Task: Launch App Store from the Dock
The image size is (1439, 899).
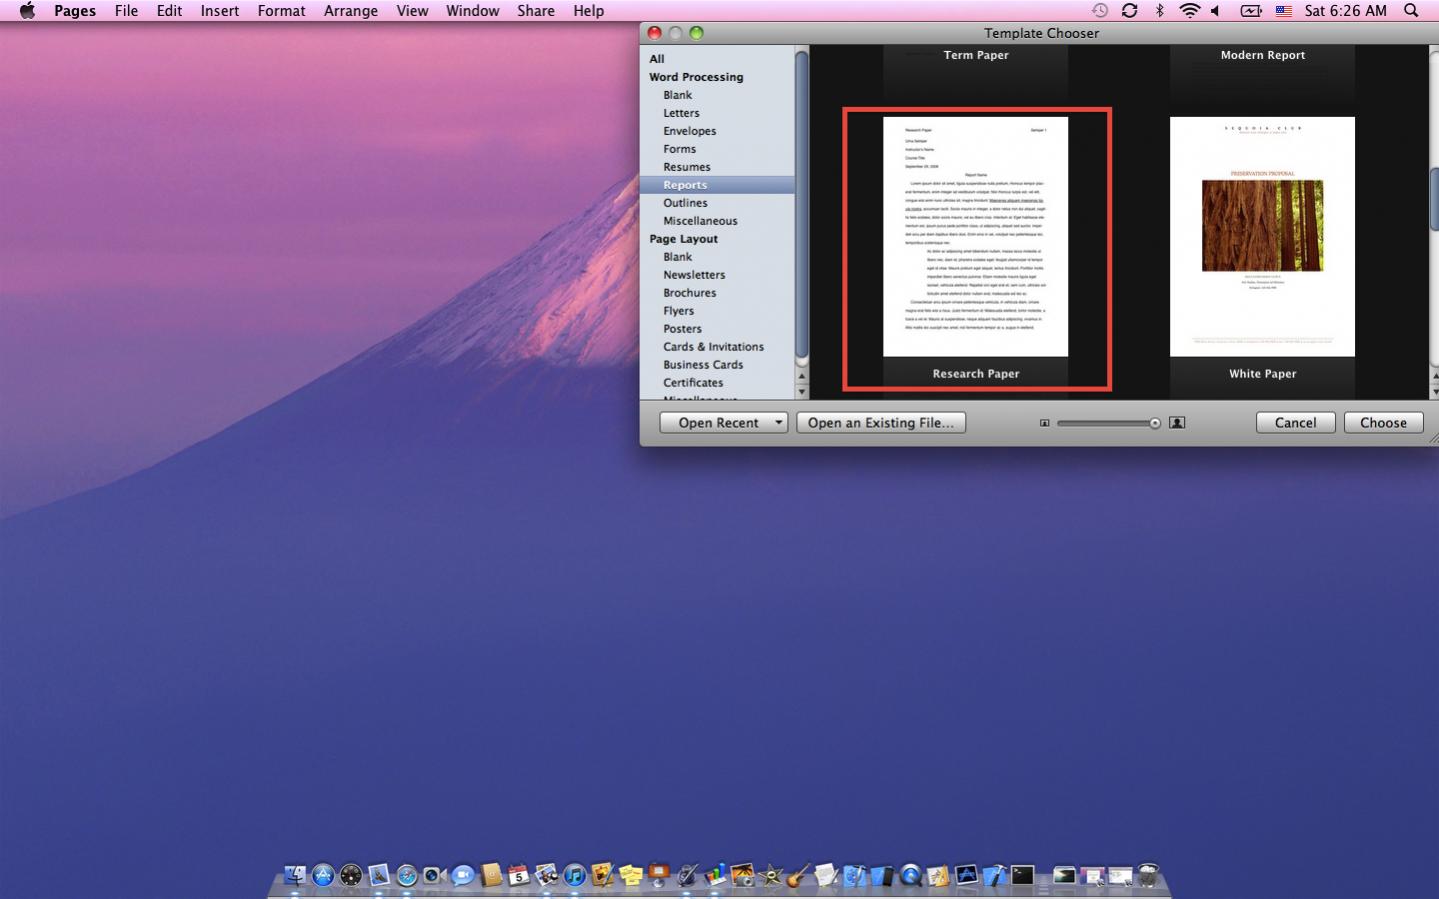Action: 323,876
